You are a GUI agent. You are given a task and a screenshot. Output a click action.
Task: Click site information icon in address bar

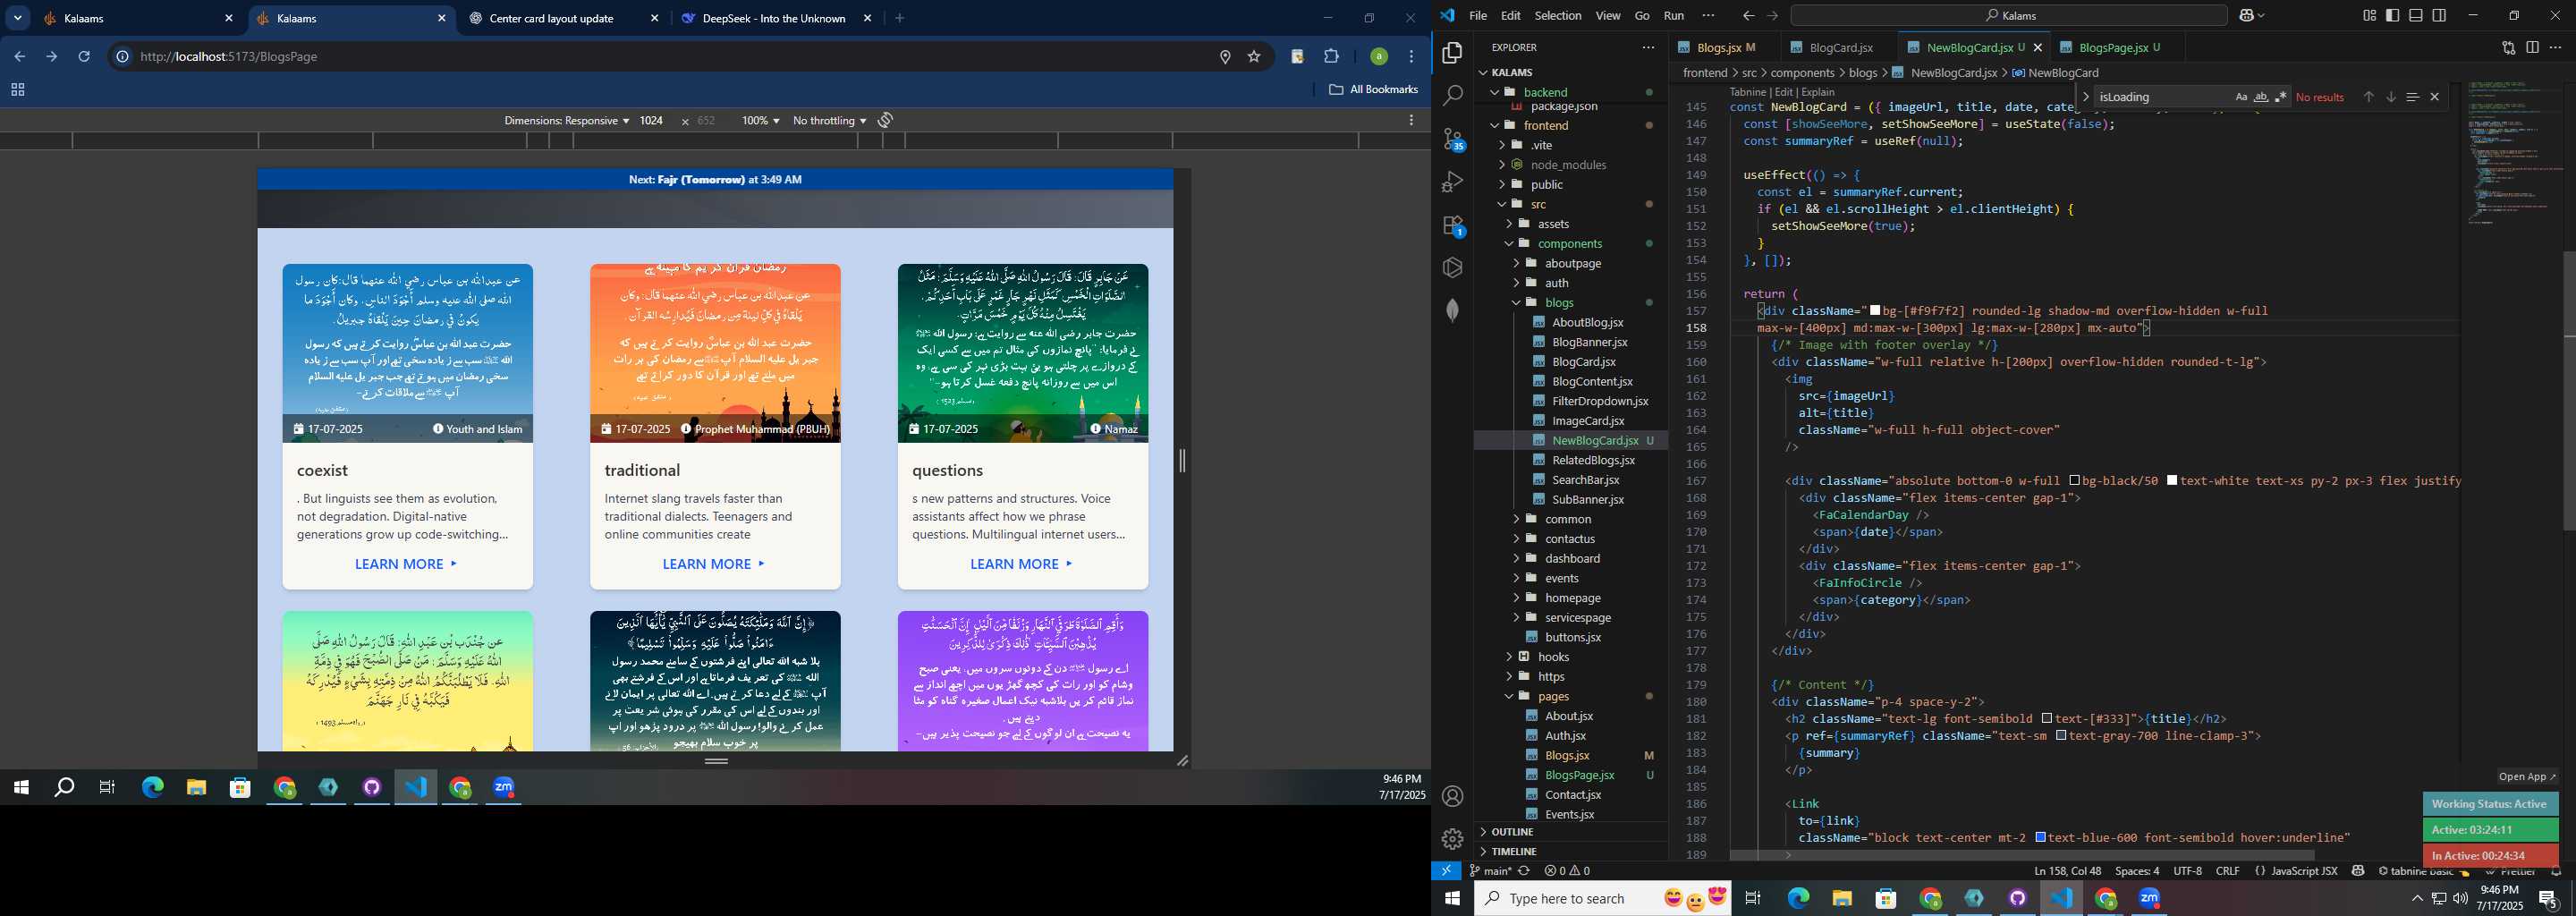(x=122, y=57)
